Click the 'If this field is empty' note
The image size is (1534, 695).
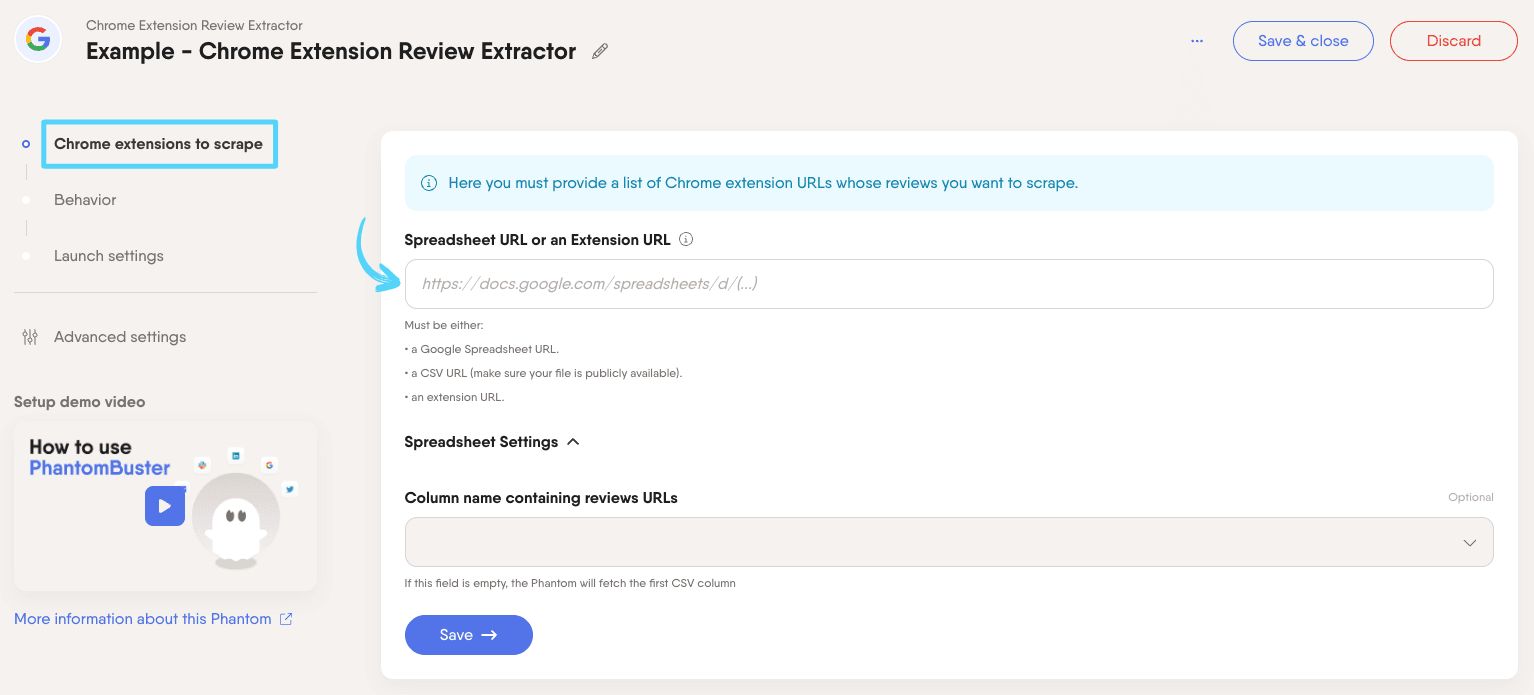(570, 583)
